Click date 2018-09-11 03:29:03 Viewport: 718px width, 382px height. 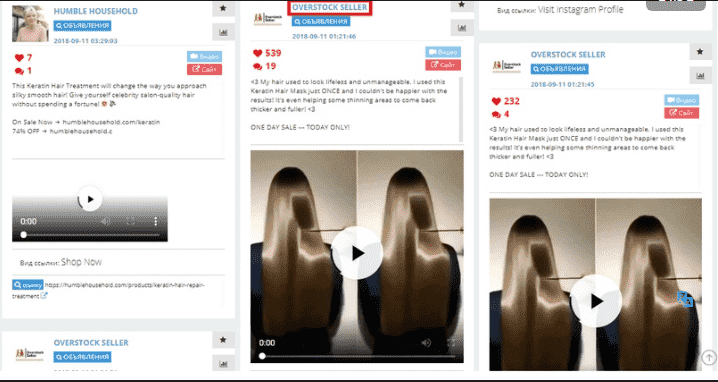click(x=85, y=41)
